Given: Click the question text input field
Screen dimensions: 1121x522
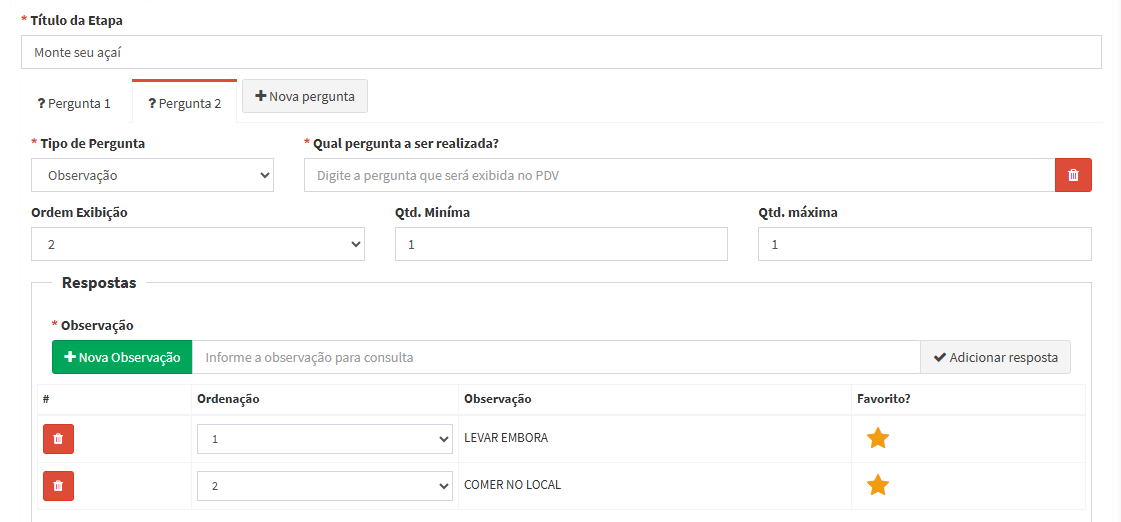Looking at the screenshot, I should coord(679,175).
